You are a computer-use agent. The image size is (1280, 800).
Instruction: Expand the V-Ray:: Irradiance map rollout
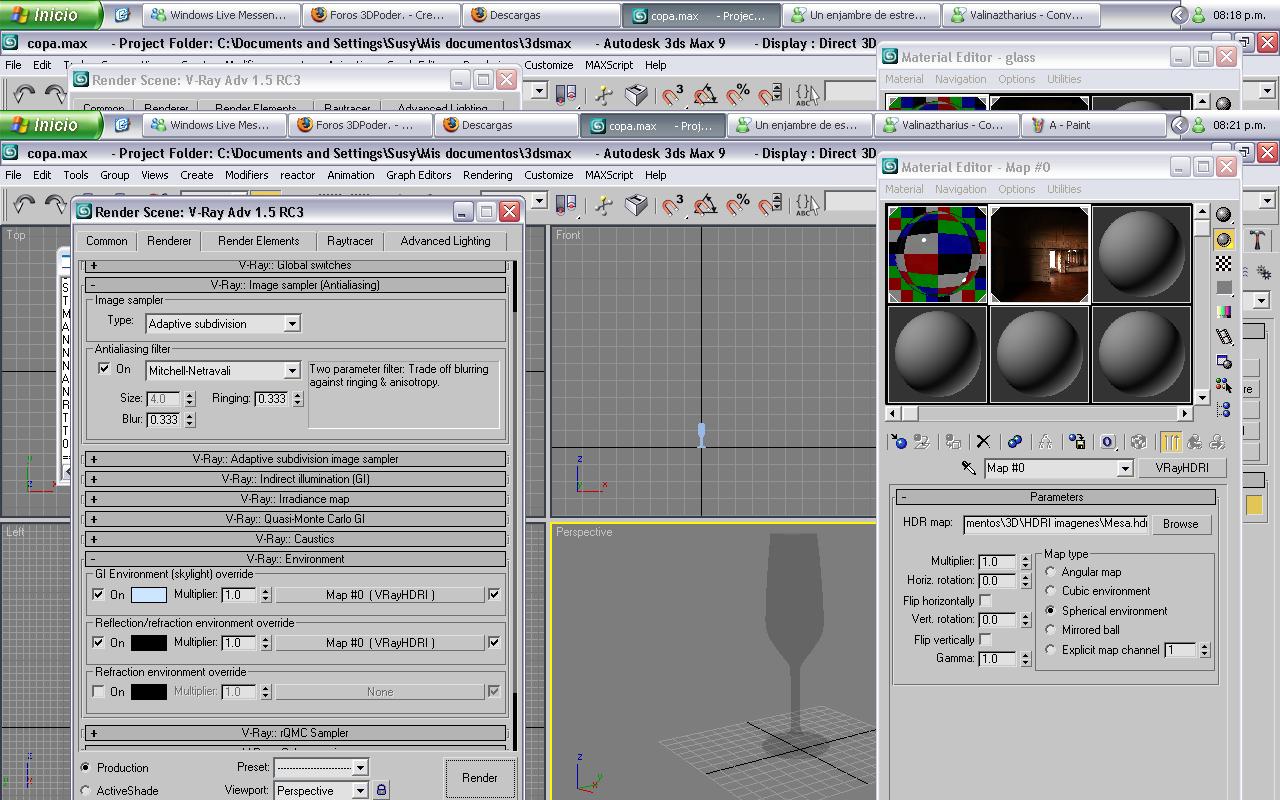[x=295, y=499]
